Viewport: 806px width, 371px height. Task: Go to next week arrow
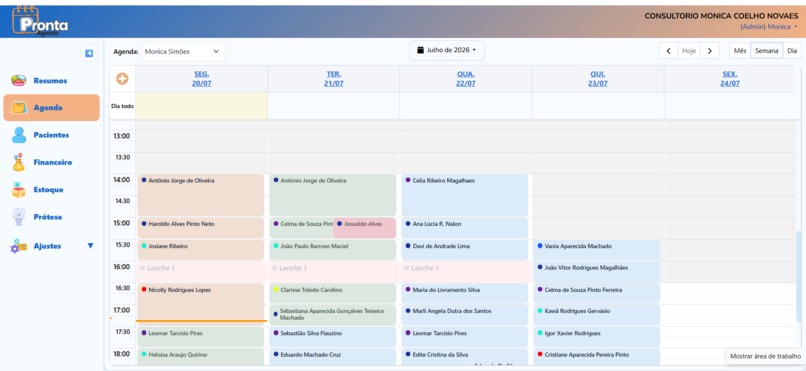point(710,51)
